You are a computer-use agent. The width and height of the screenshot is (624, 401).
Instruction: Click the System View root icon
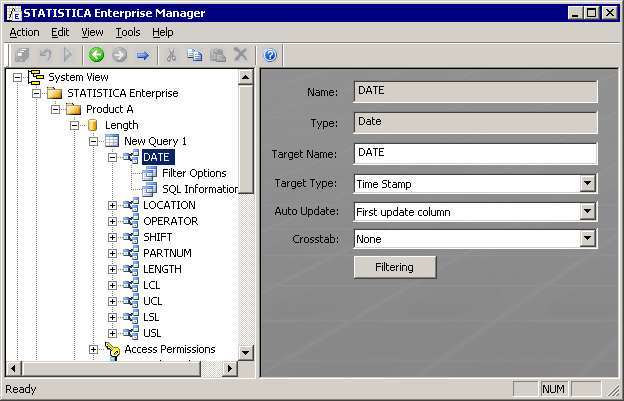tap(36, 77)
